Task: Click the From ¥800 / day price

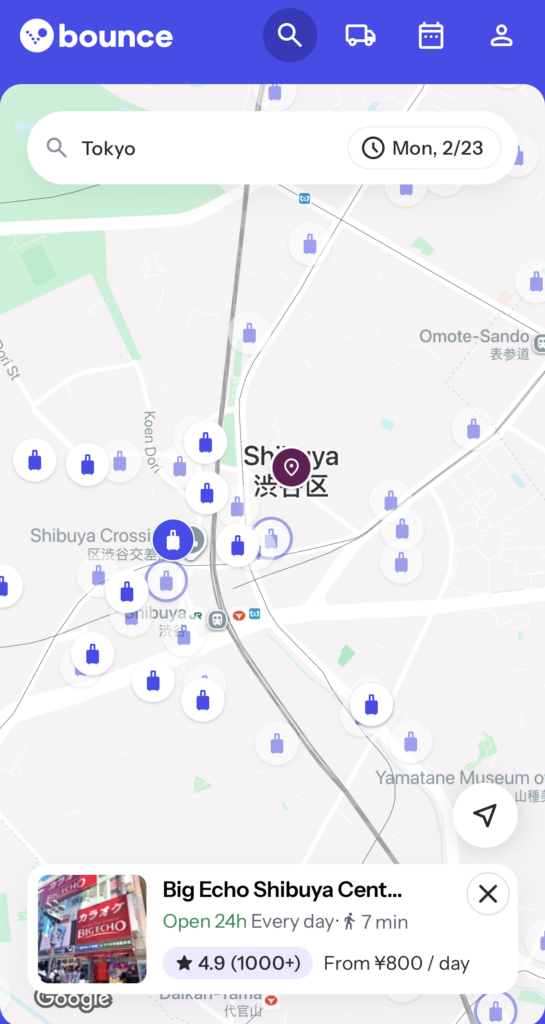Action: coord(397,963)
